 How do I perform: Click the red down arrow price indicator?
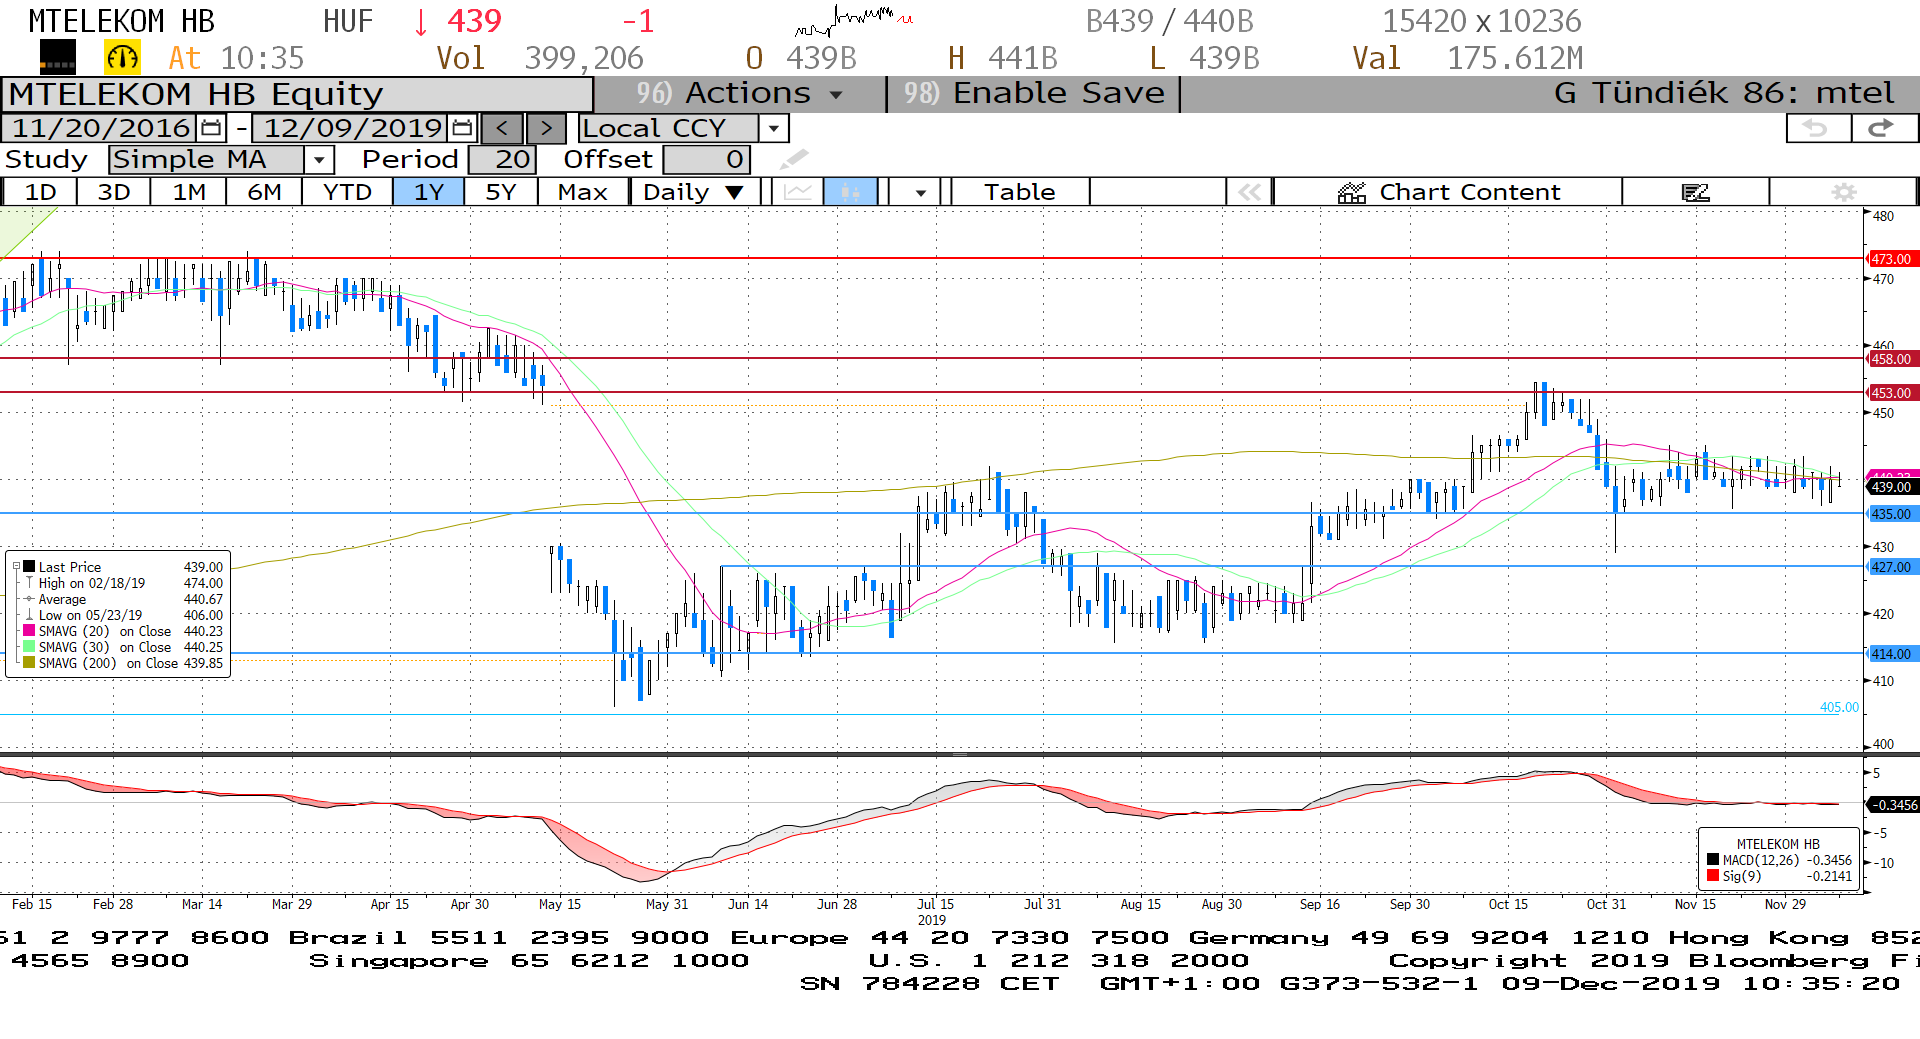(x=421, y=21)
